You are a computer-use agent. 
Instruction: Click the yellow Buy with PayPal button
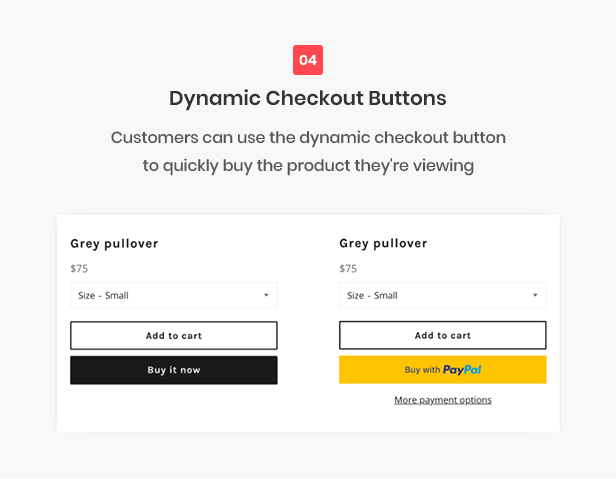[443, 370]
